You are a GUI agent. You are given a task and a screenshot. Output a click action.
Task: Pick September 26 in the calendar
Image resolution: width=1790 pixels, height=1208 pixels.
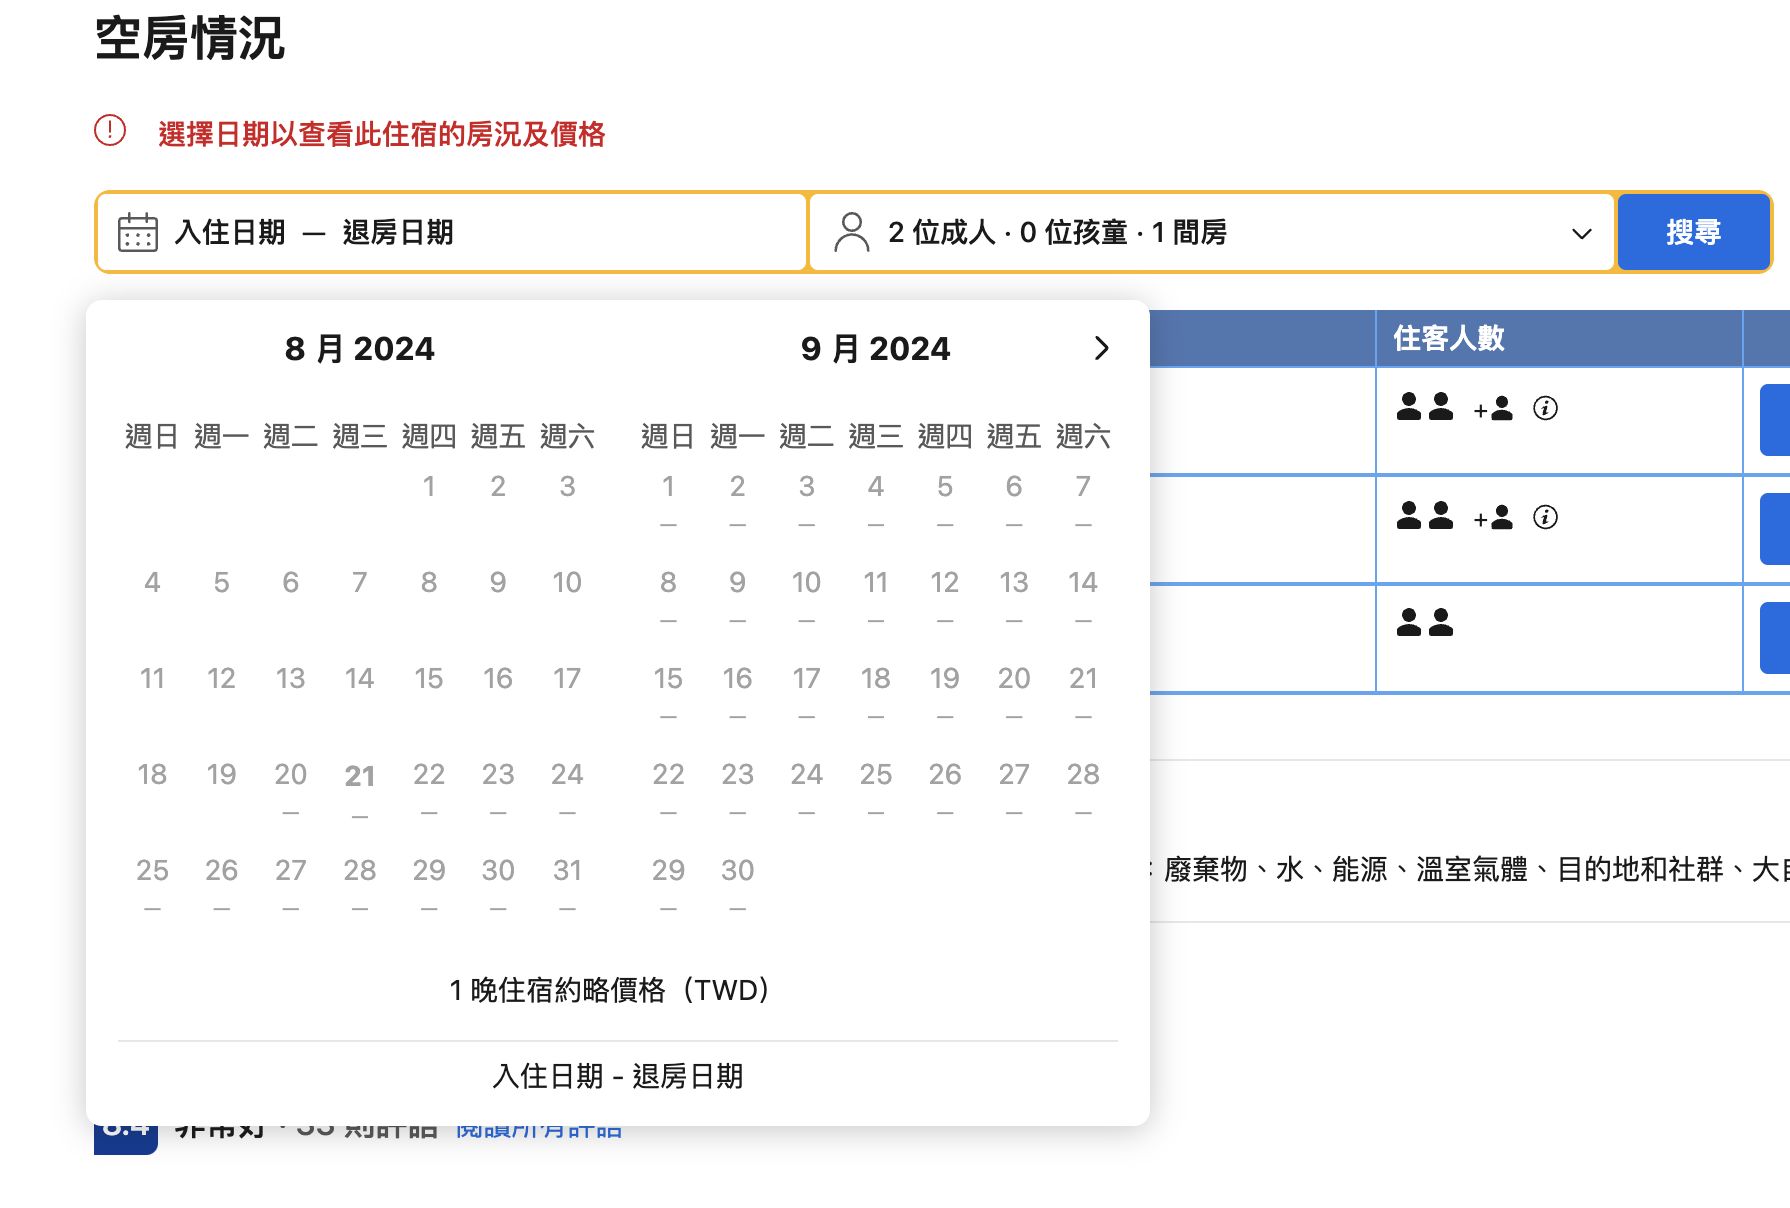[945, 788]
